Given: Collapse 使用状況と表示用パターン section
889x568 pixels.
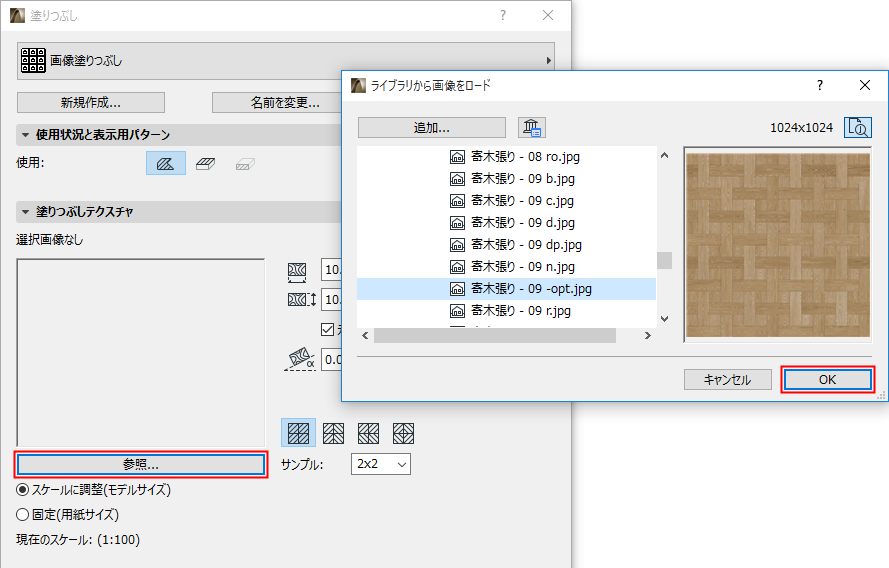Looking at the screenshot, I should pyautogui.click(x=25, y=135).
